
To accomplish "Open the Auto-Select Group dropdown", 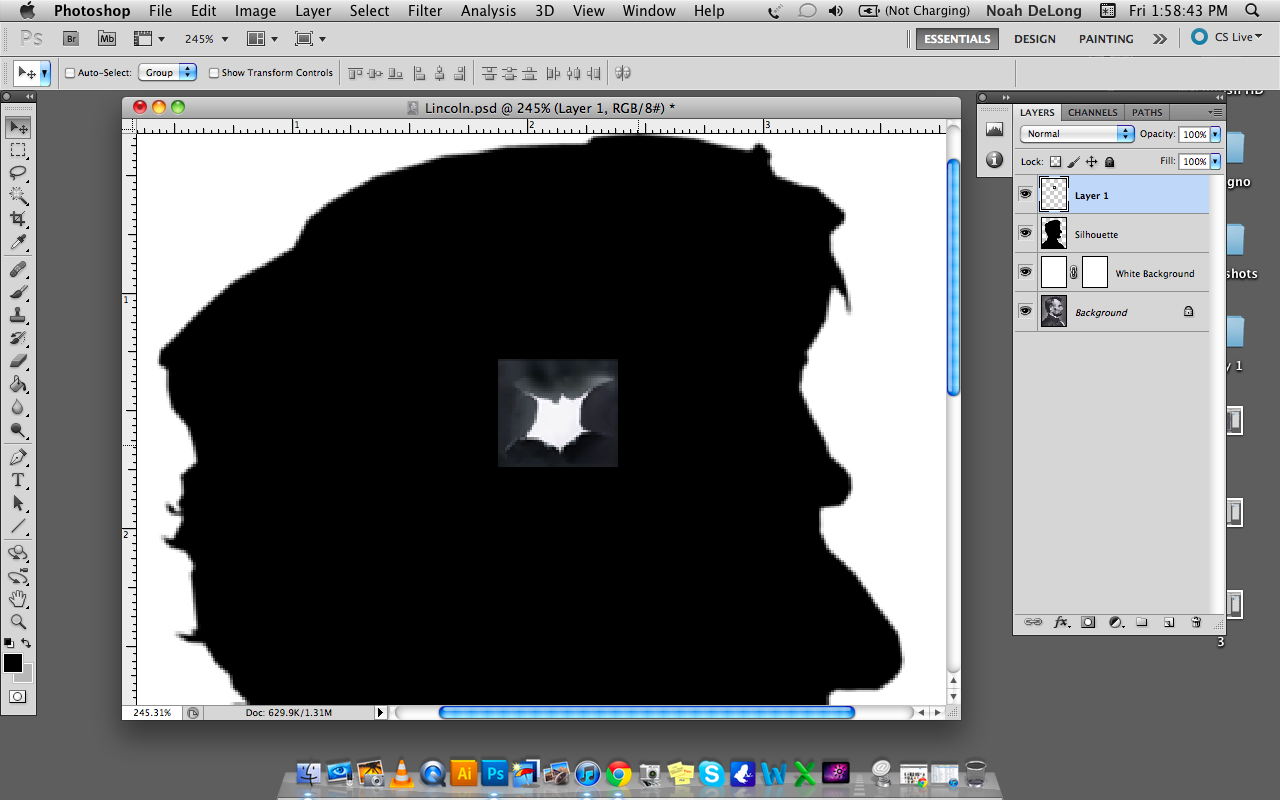I will [x=168, y=73].
